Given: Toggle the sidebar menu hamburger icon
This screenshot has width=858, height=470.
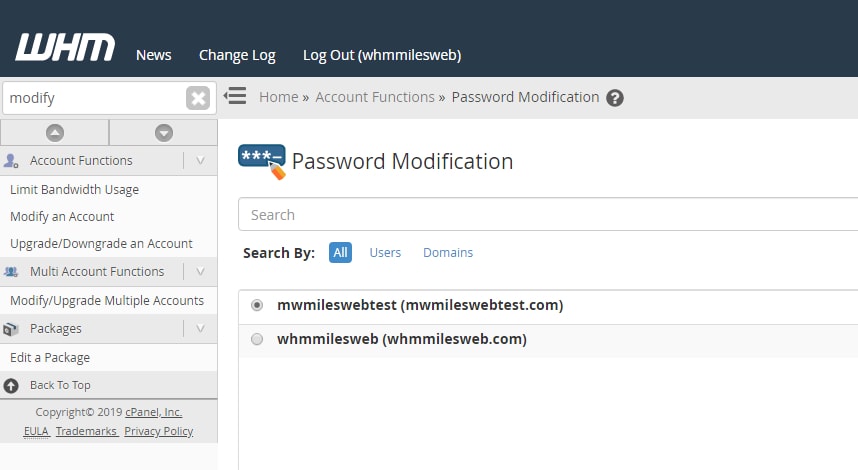Looking at the screenshot, I should click(235, 96).
